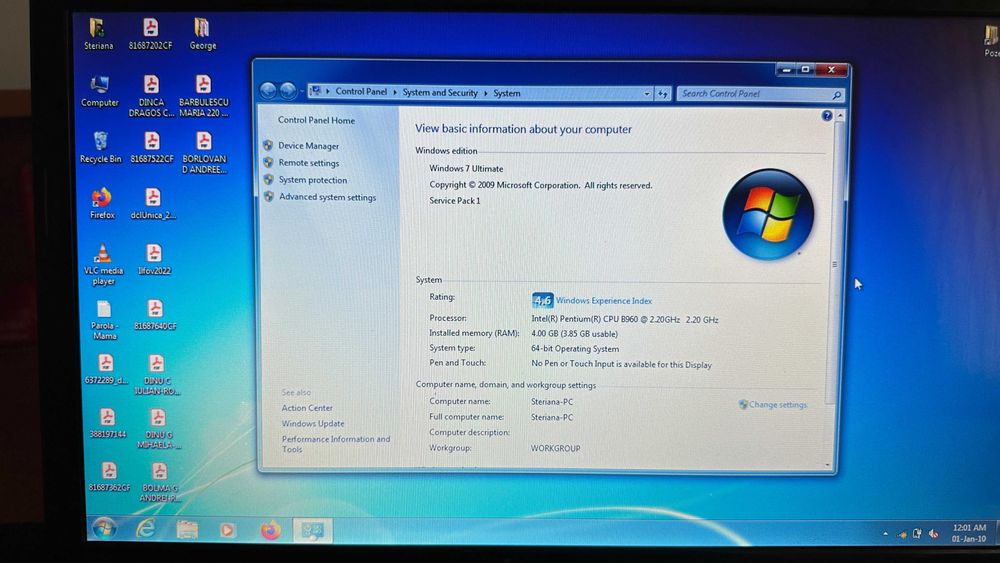Click the Control Panel taskbar button
1000x563 pixels.
(x=312, y=530)
